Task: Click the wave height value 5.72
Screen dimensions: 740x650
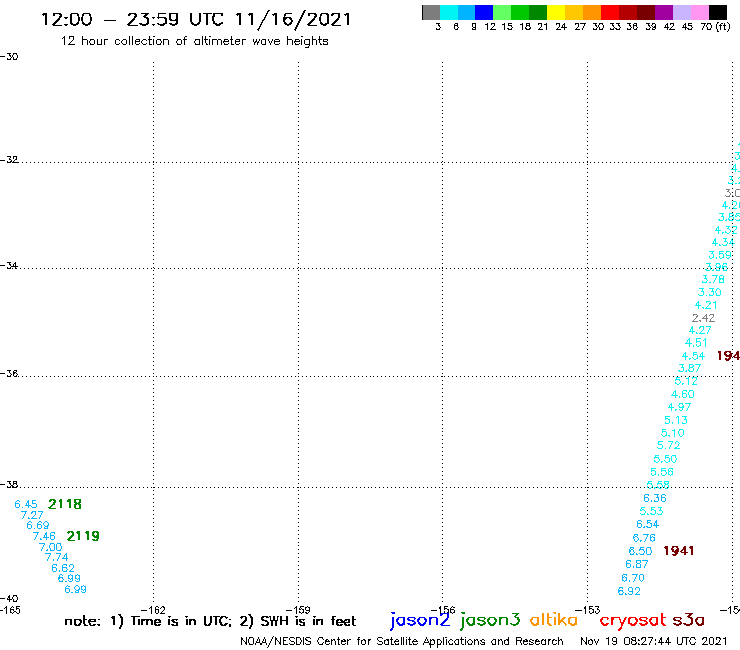Action: click(x=669, y=445)
